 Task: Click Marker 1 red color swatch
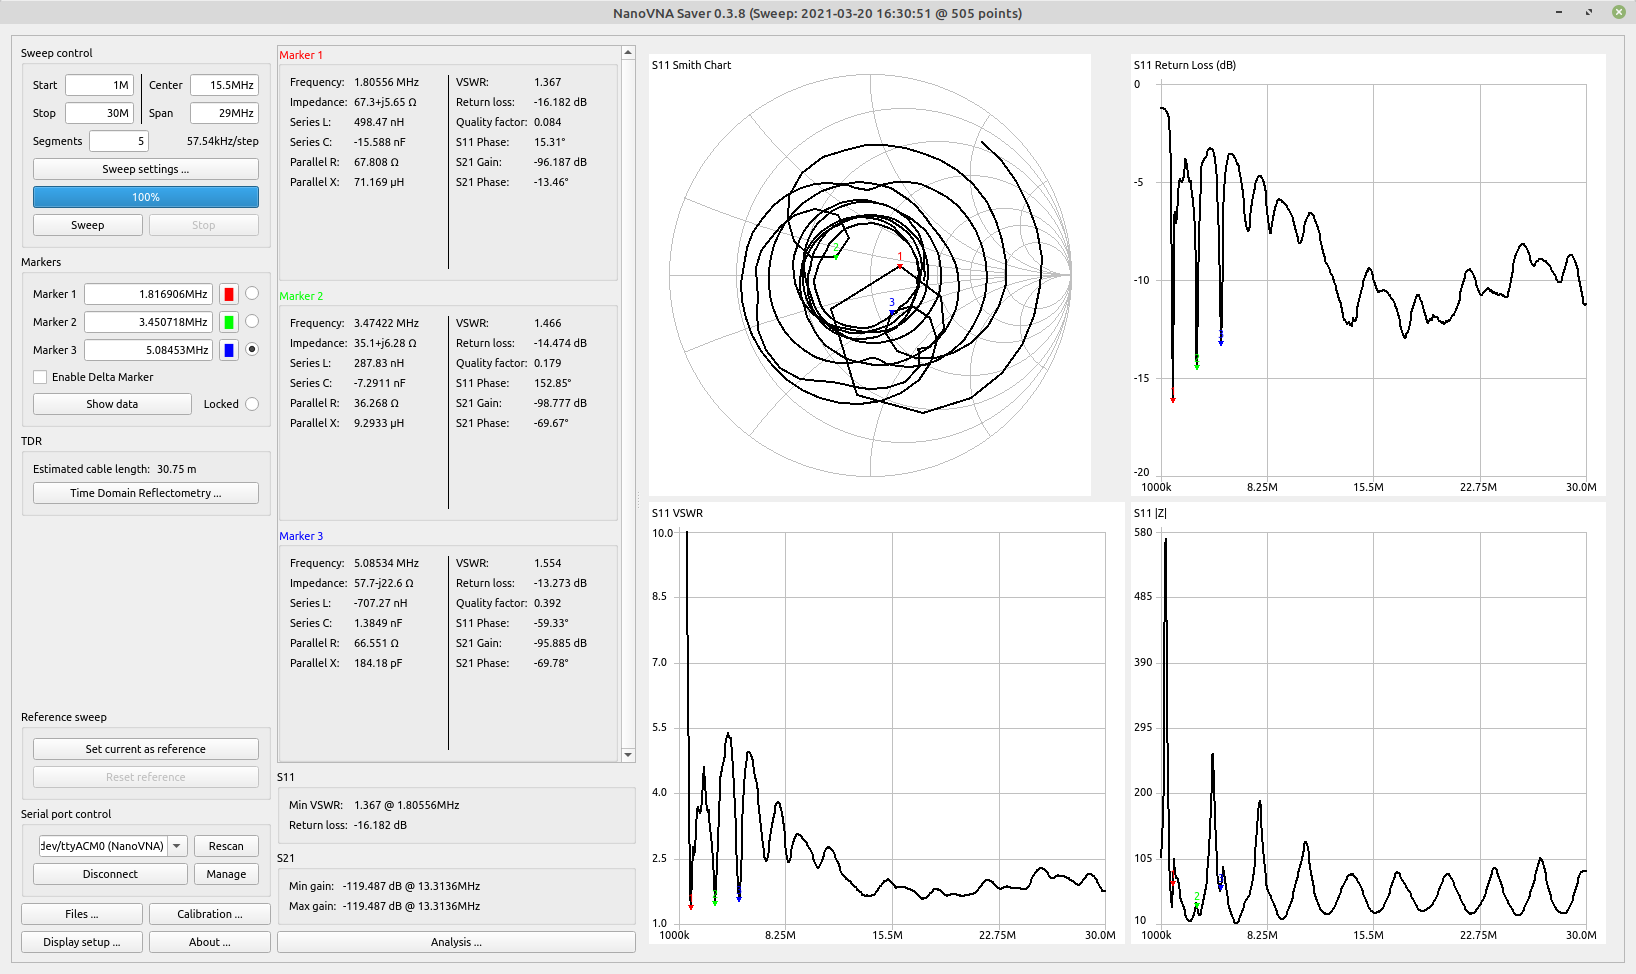[x=229, y=294]
